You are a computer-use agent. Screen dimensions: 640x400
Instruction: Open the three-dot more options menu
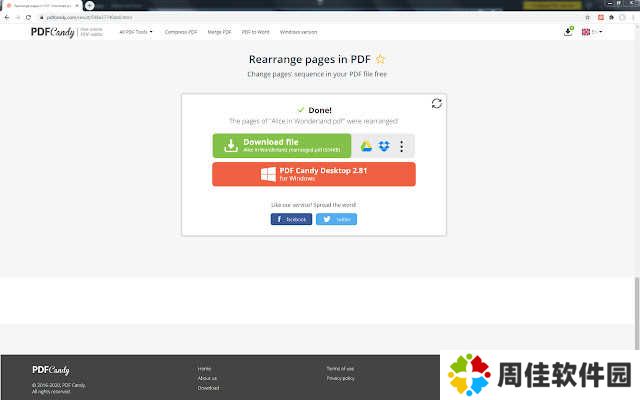tap(401, 146)
